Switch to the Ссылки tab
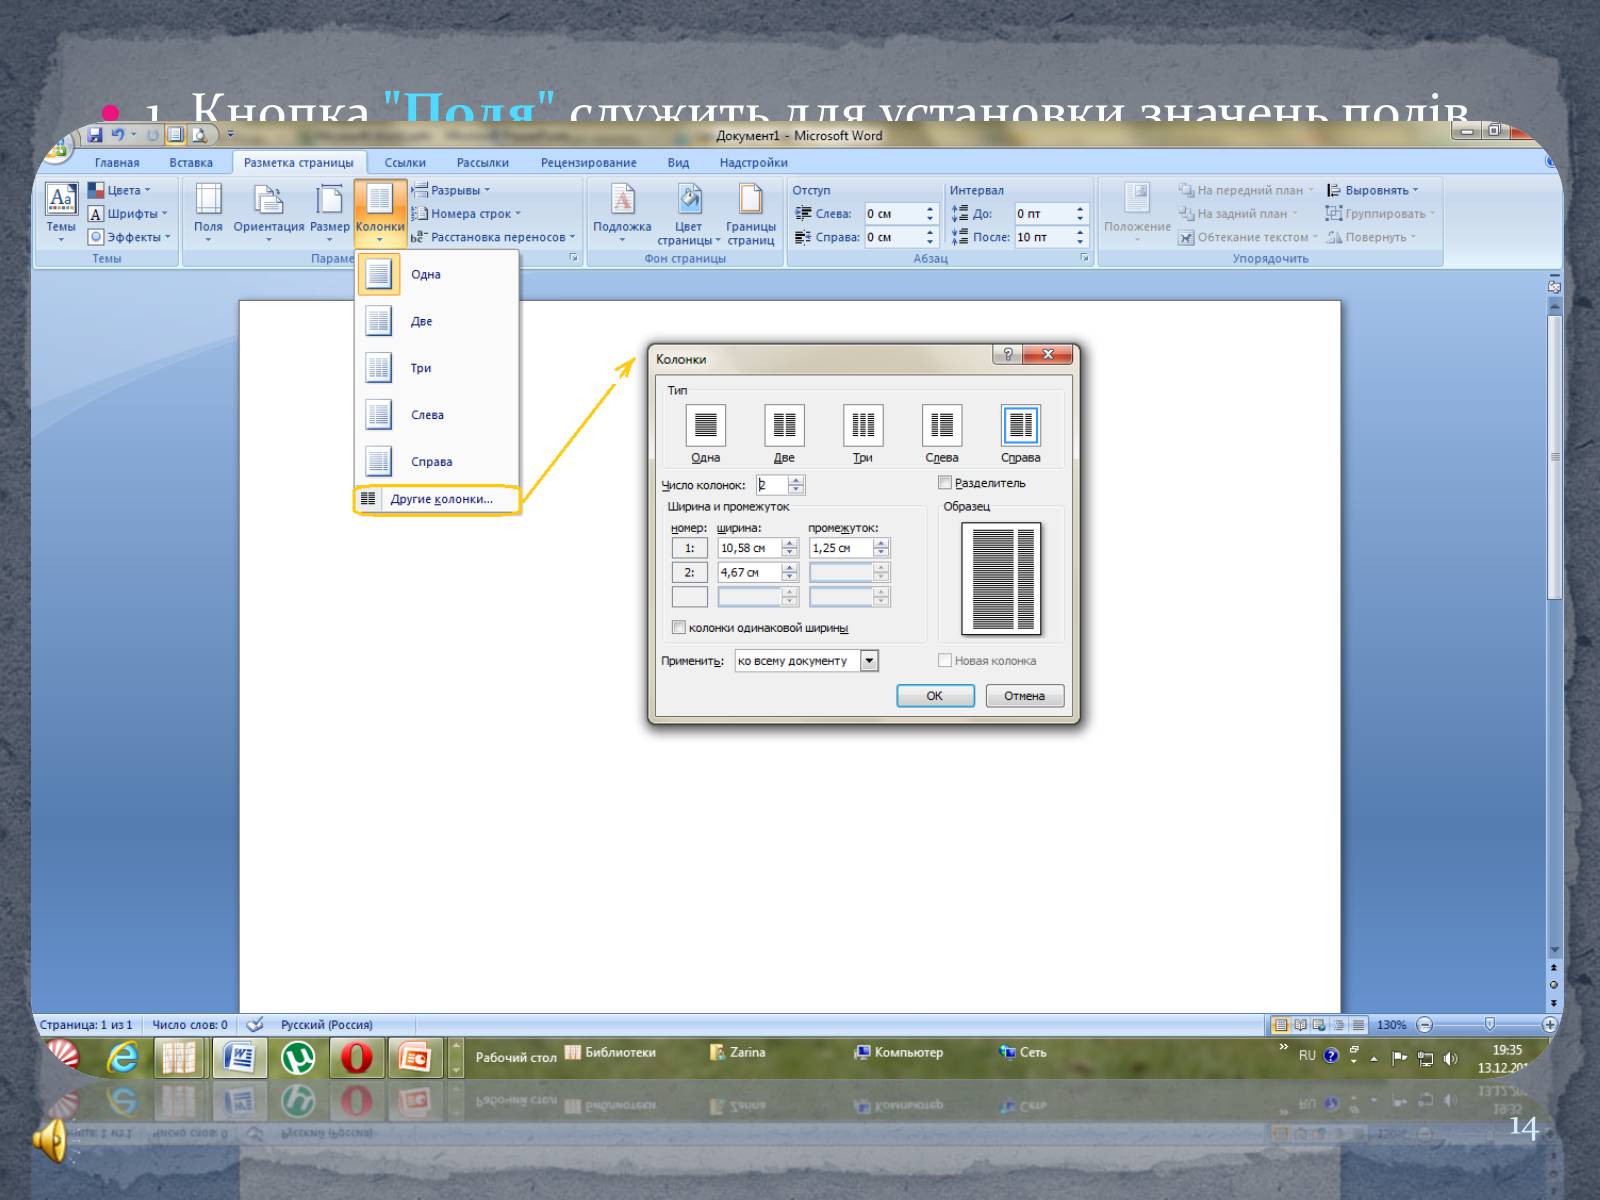 (x=405, y=162)
